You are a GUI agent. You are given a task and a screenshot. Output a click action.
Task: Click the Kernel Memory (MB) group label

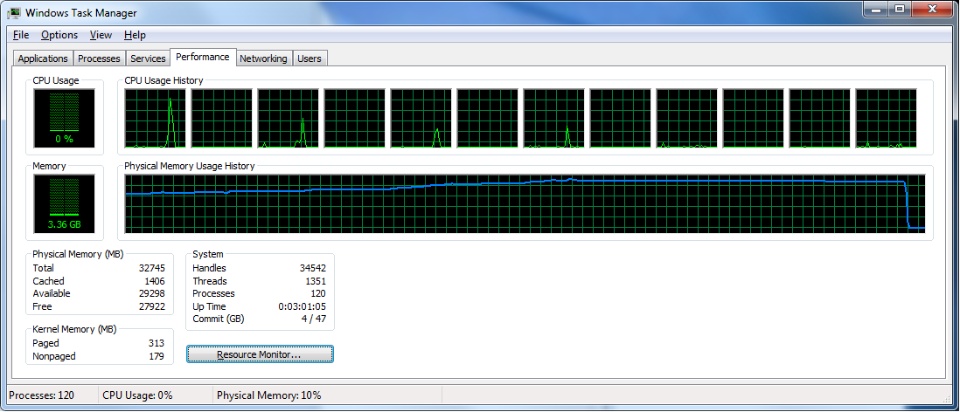73,329
